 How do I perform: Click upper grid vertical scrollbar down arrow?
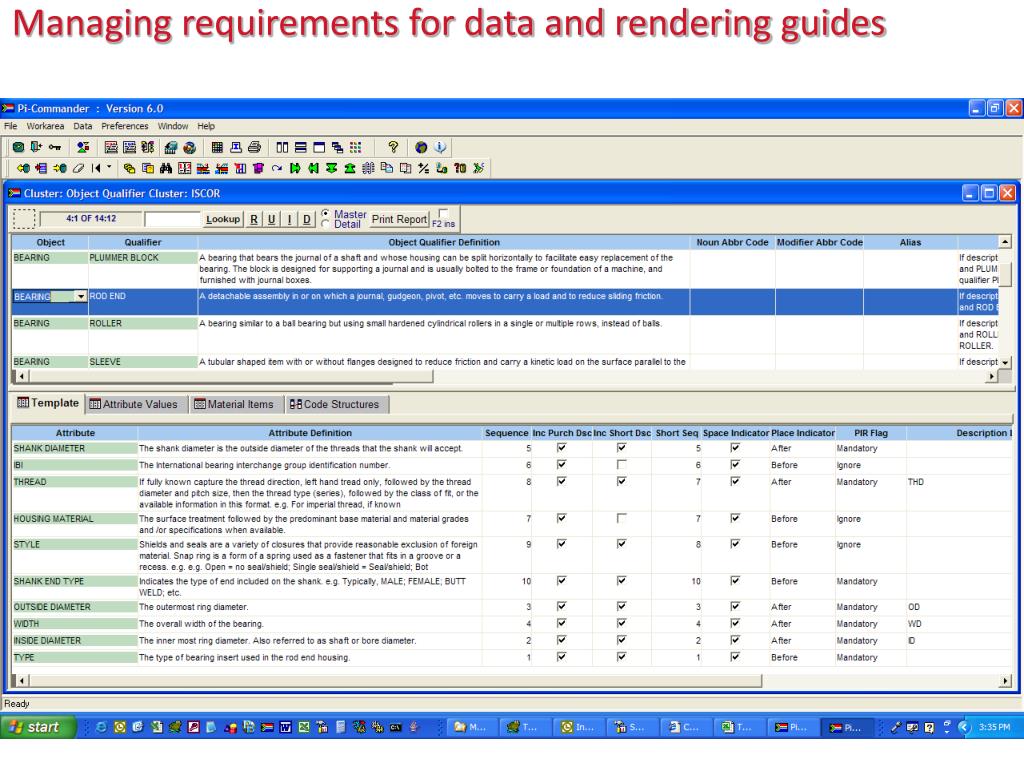point(1005,362)
